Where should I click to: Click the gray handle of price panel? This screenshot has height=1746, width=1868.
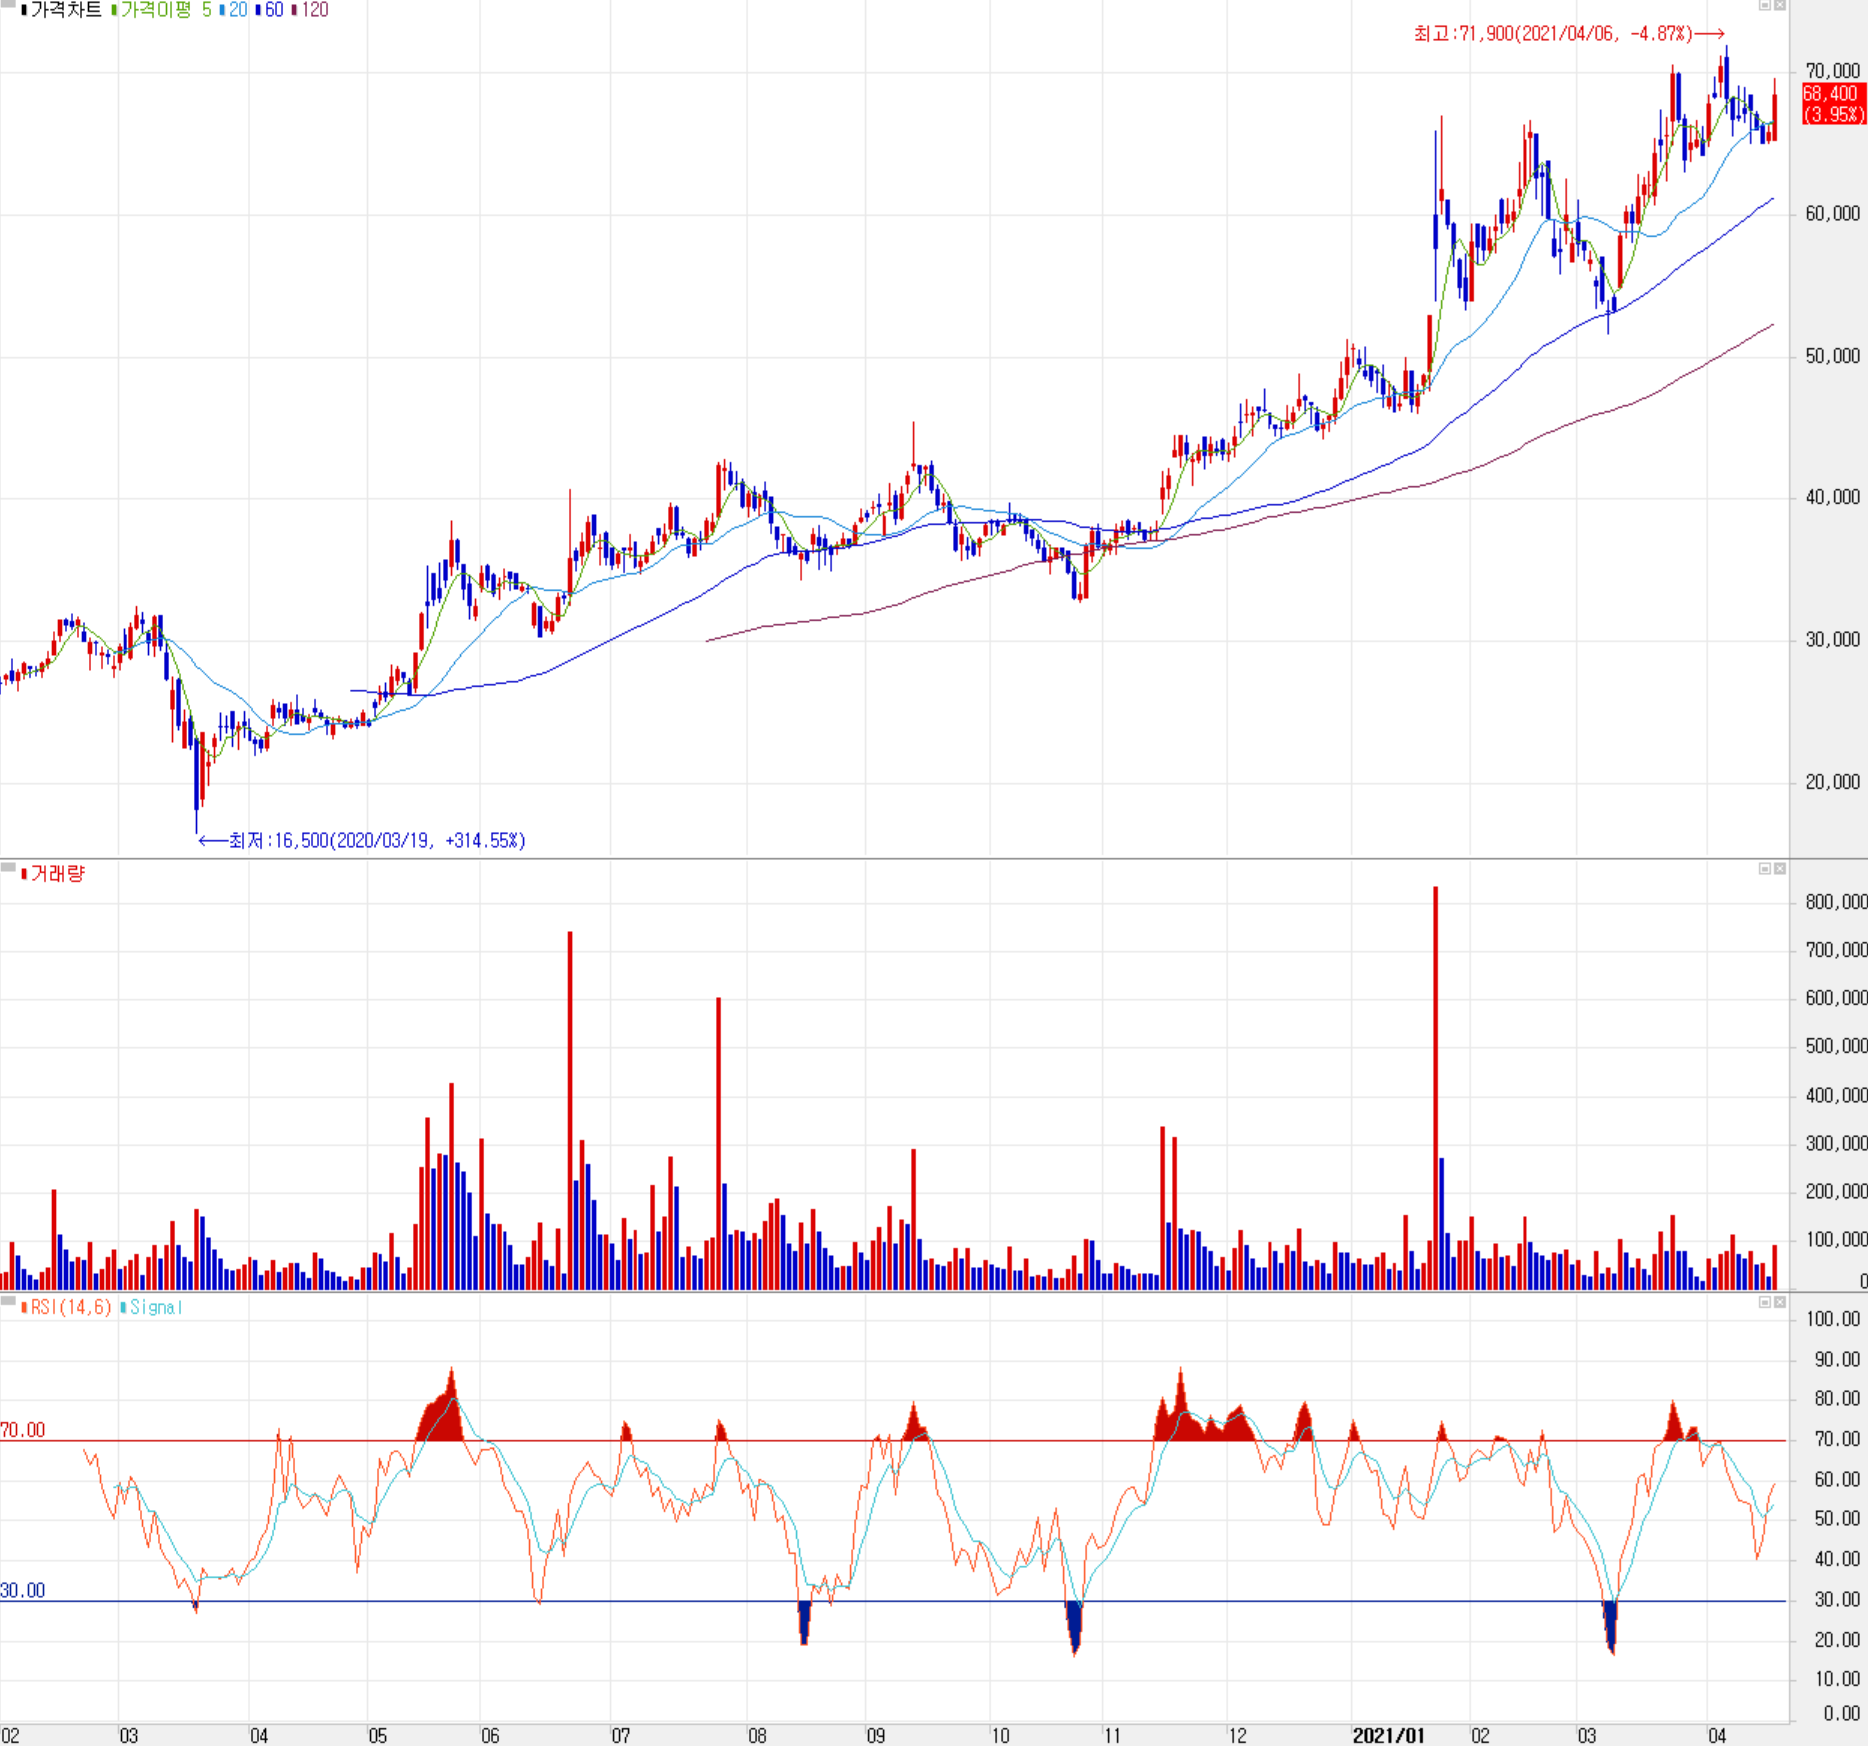tap(8, 4)
